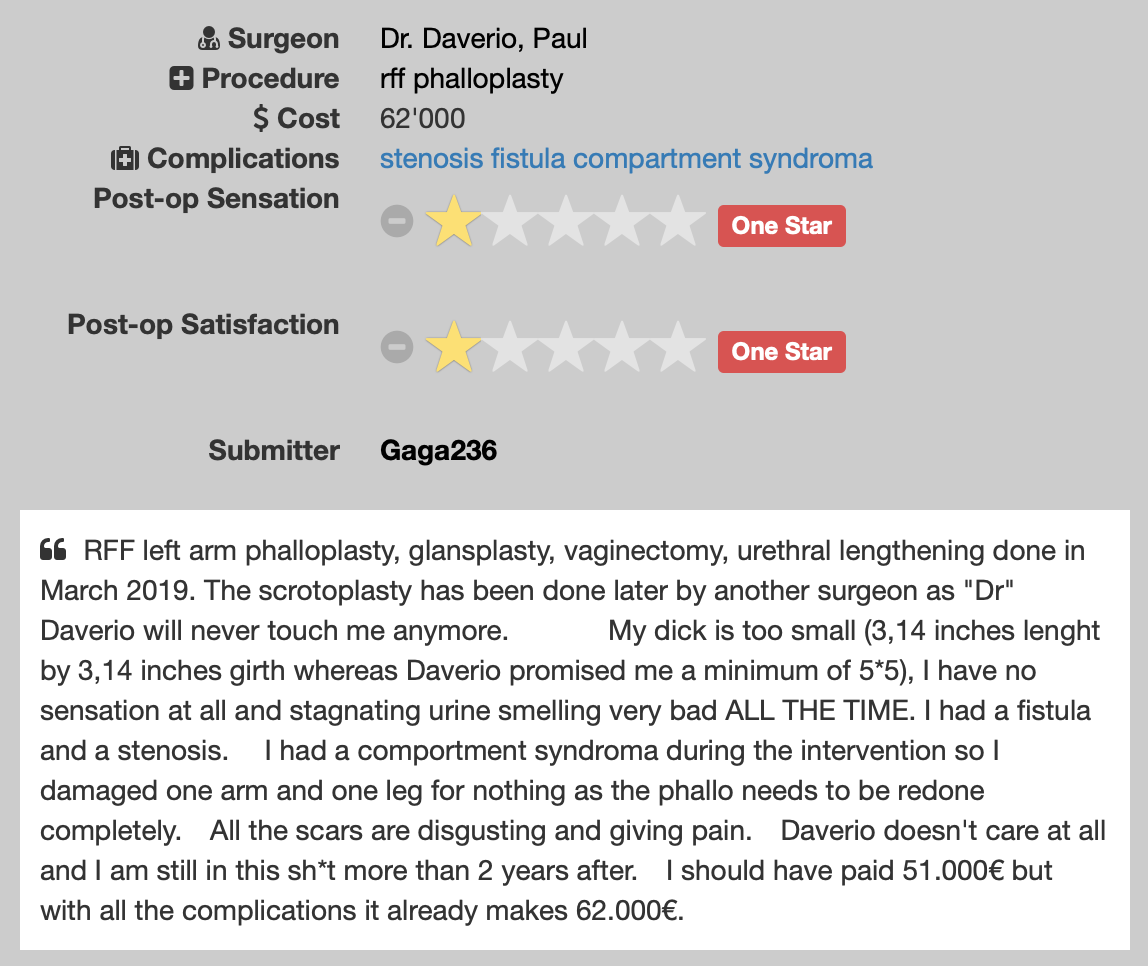
Task: Click the medkit icon beside Complications
Action: pos(124,159)
